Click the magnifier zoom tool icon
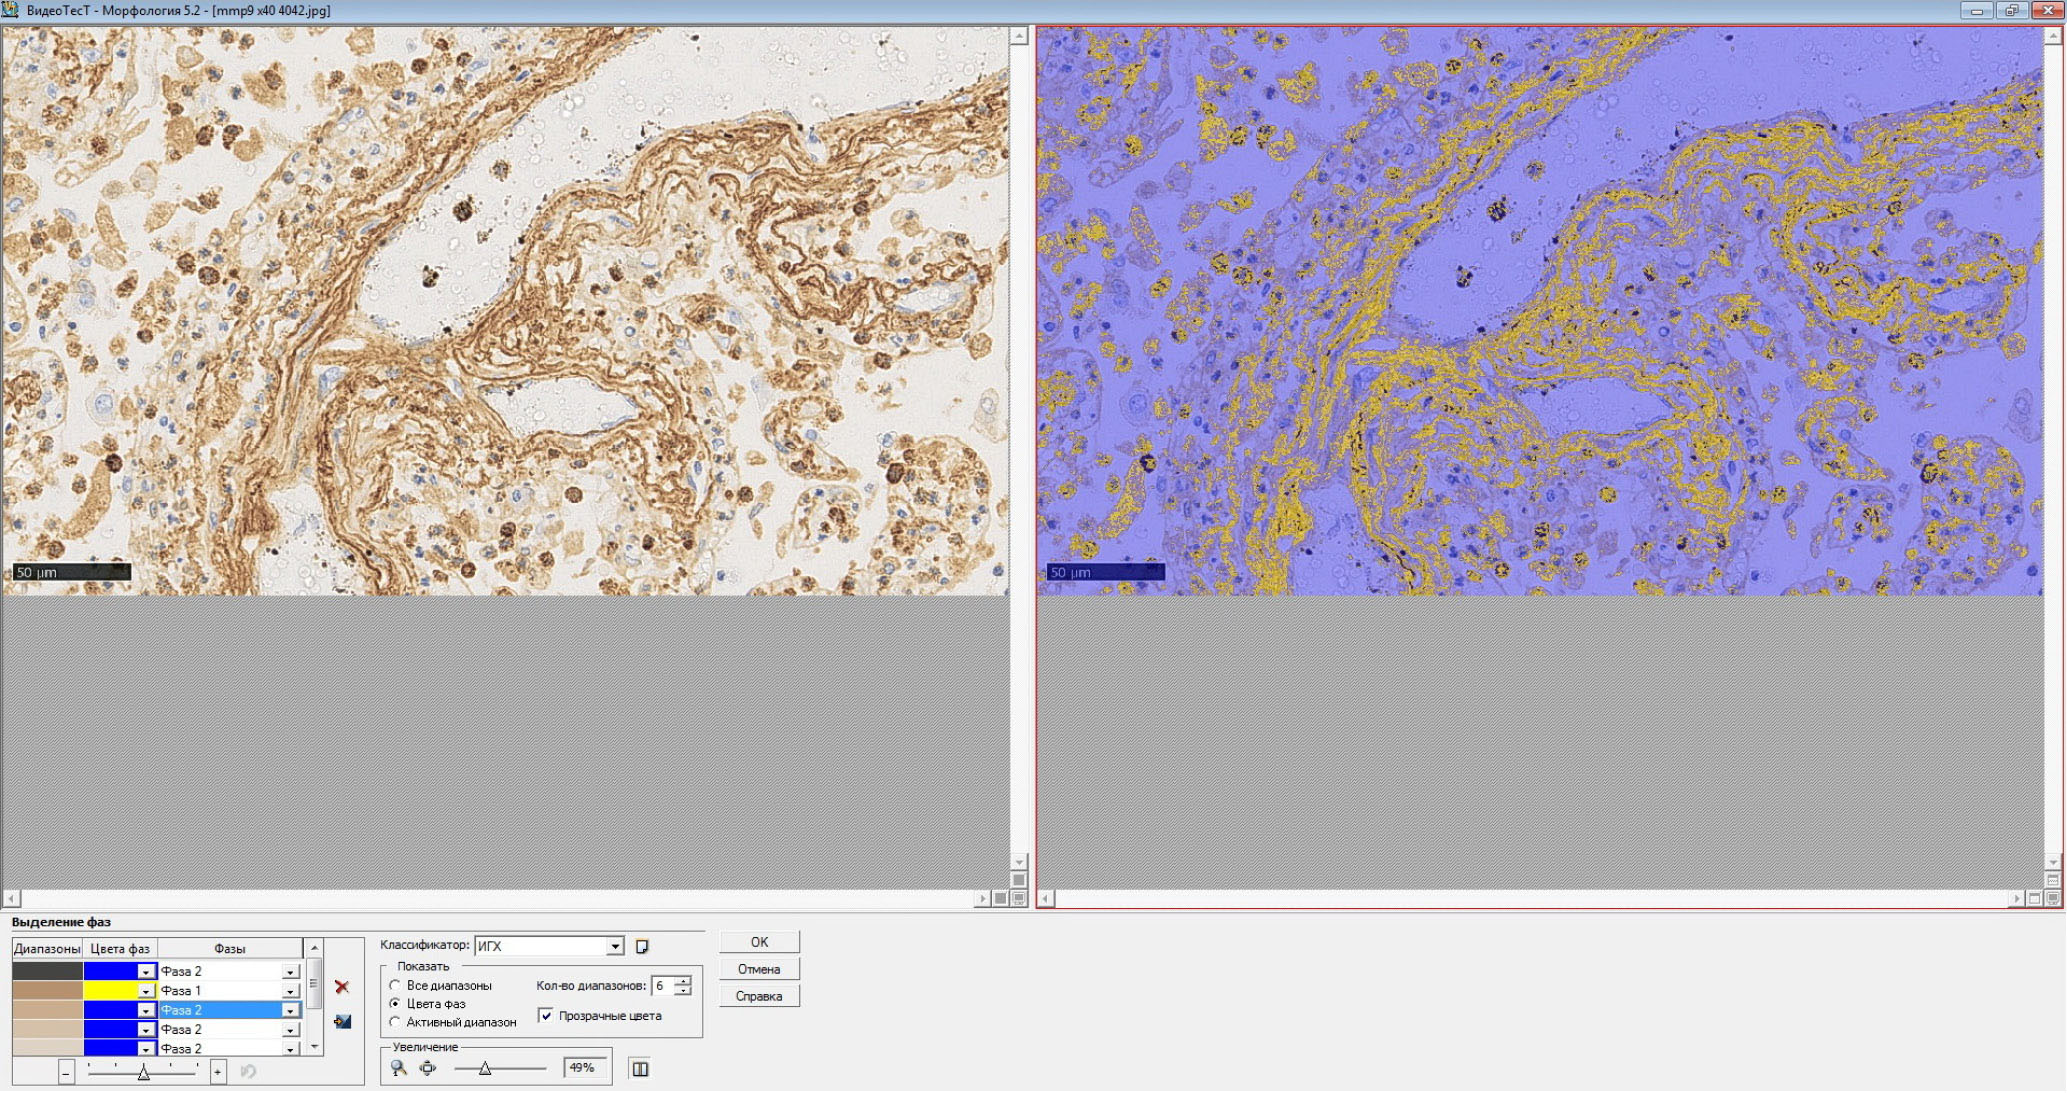 click(399, 1068)
